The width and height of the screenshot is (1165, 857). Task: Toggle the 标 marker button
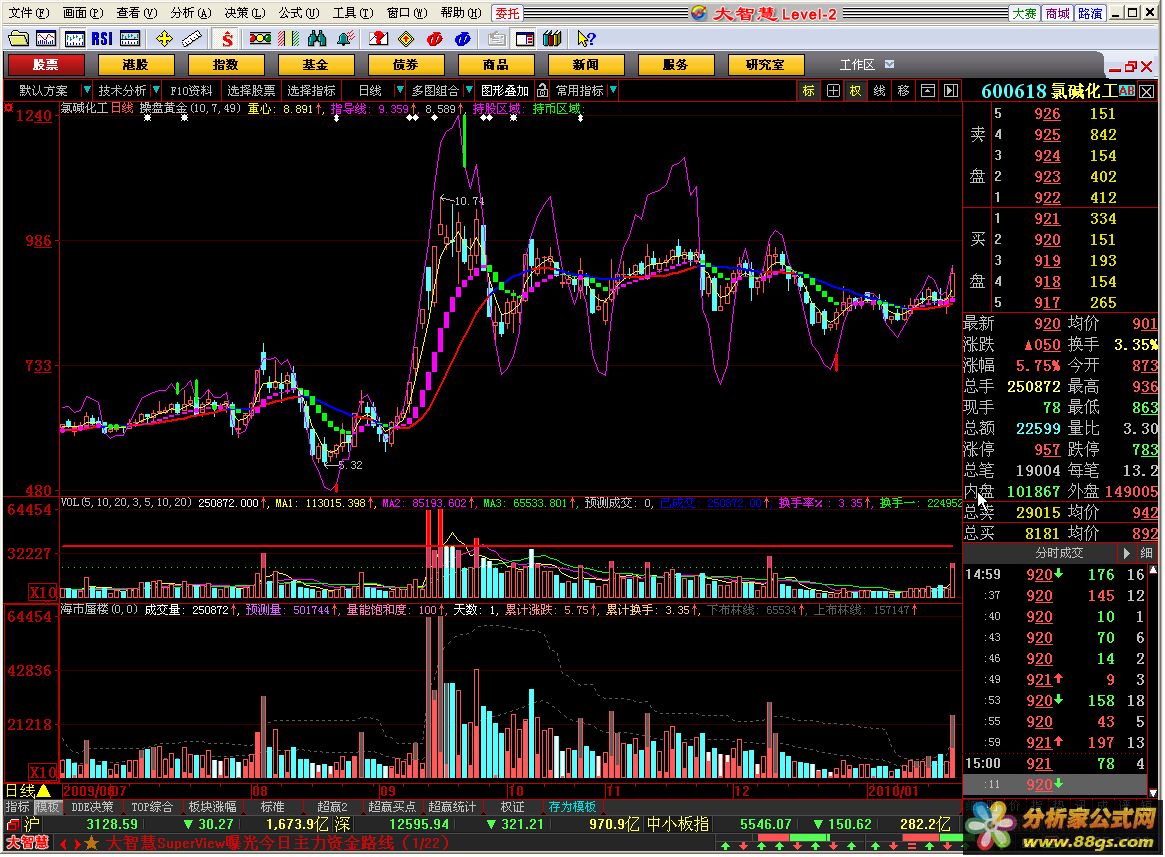click(808, 91)
